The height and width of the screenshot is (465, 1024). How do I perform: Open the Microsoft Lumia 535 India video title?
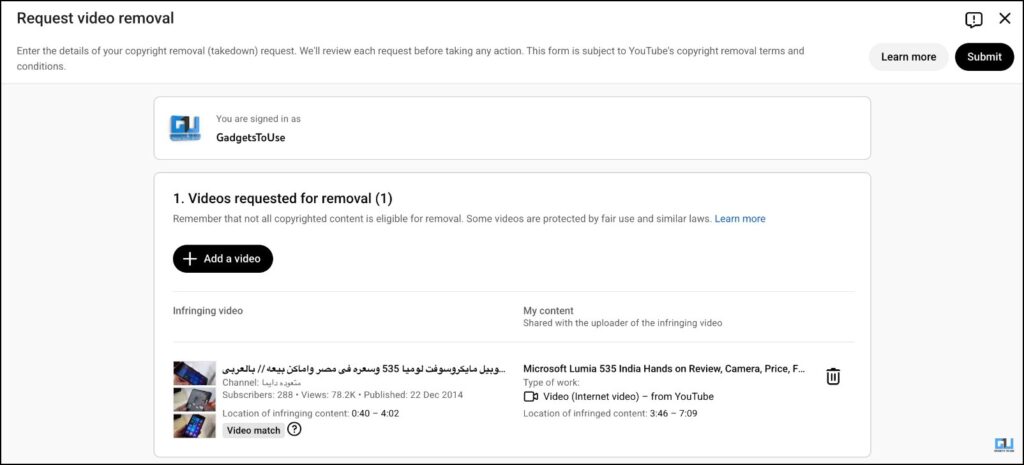(x=664, y=368)
